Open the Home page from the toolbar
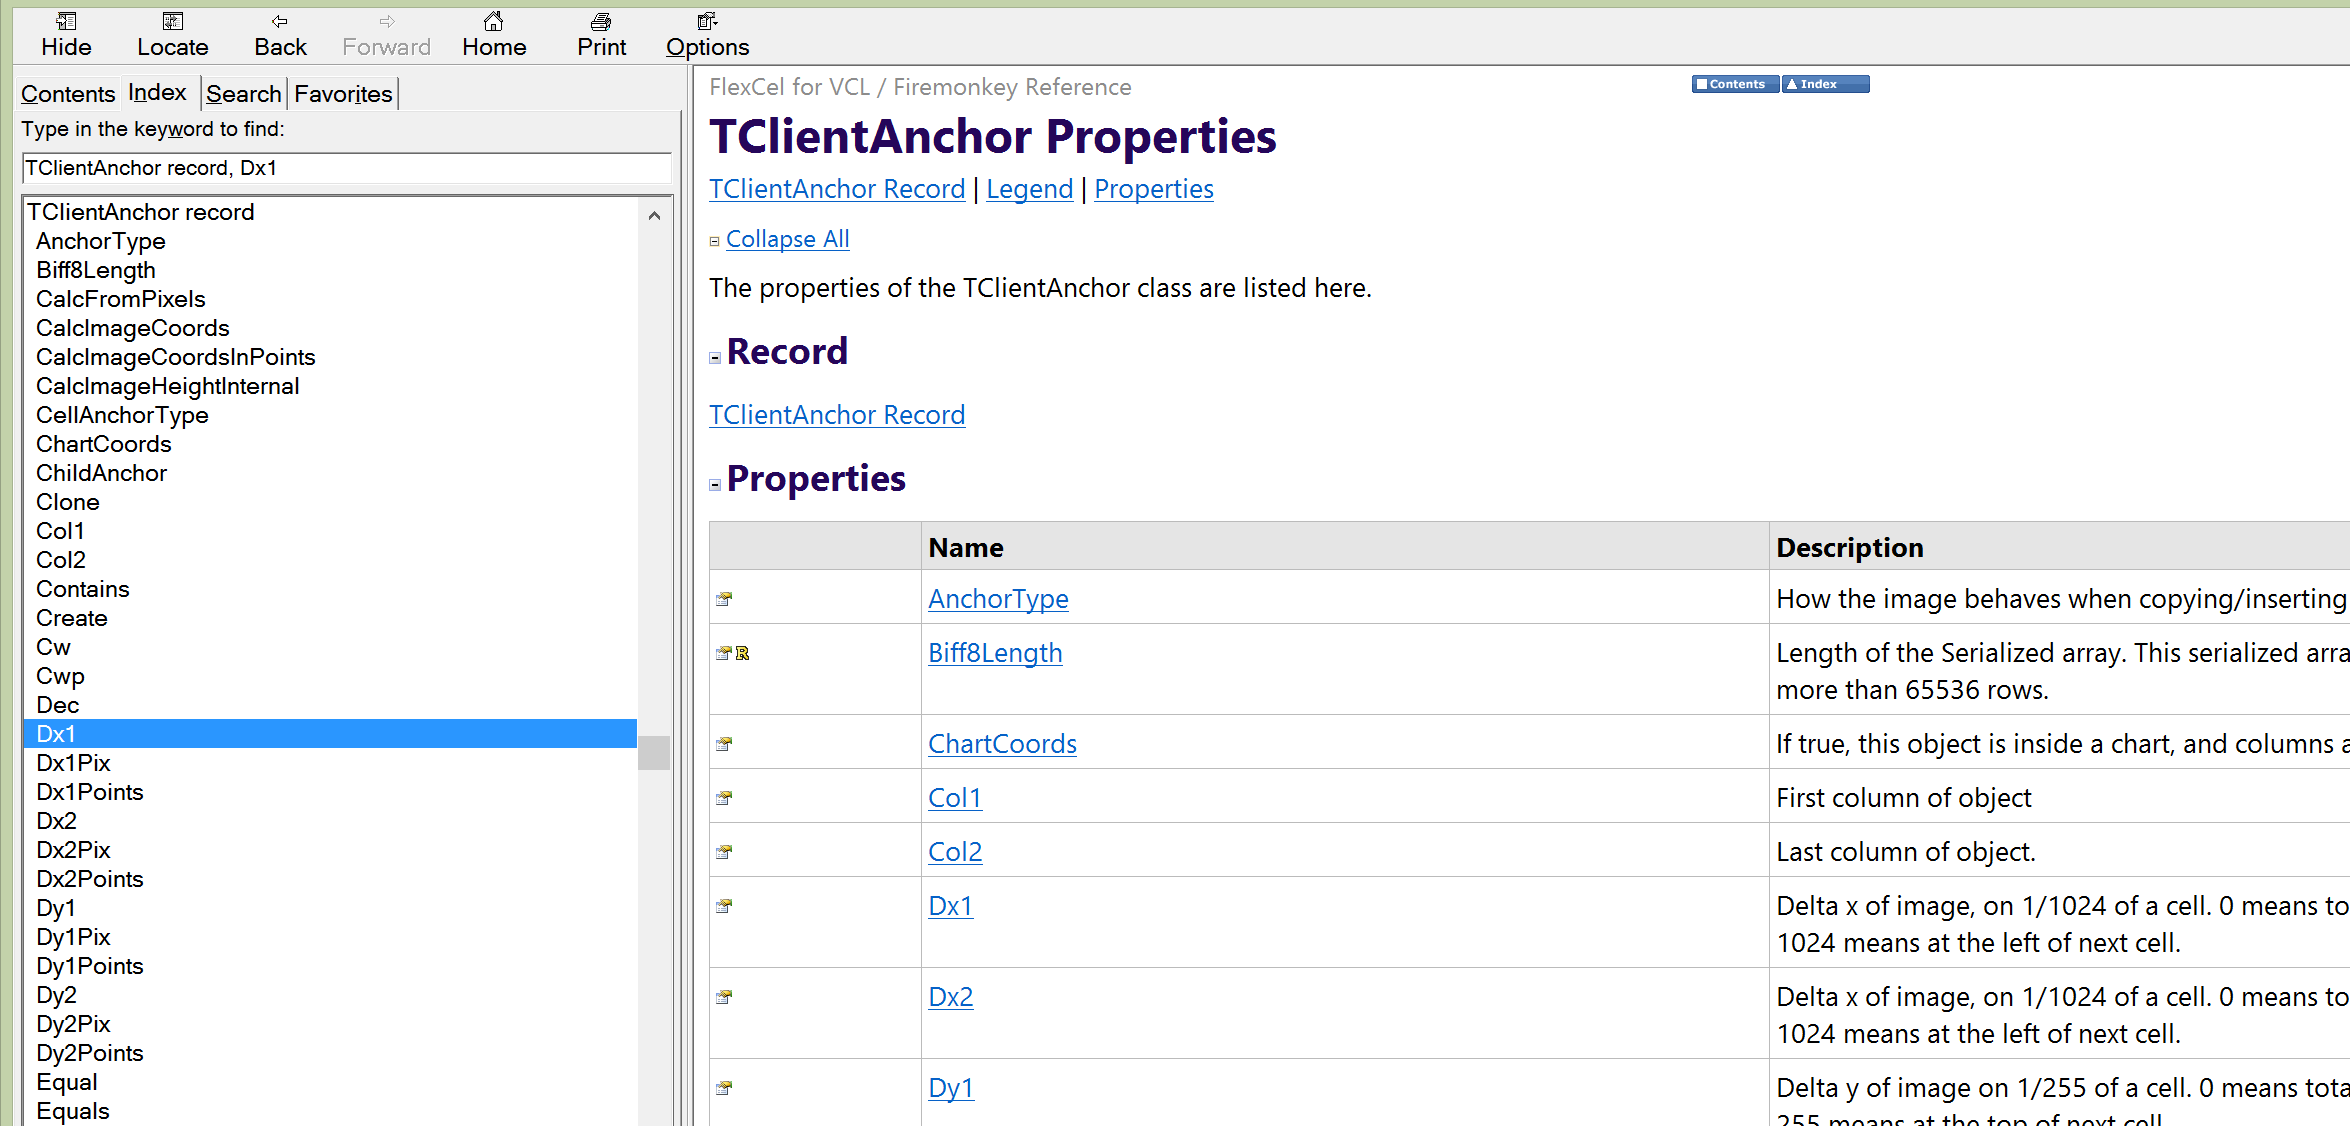The width and height of the screenshot is (2350, 1126). pos(494,34)
